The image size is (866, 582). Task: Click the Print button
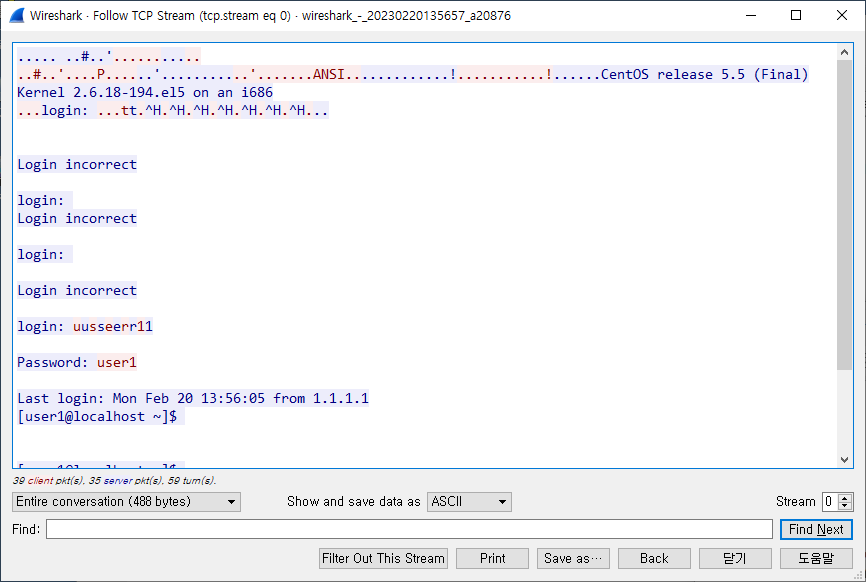tap(492, 559)
